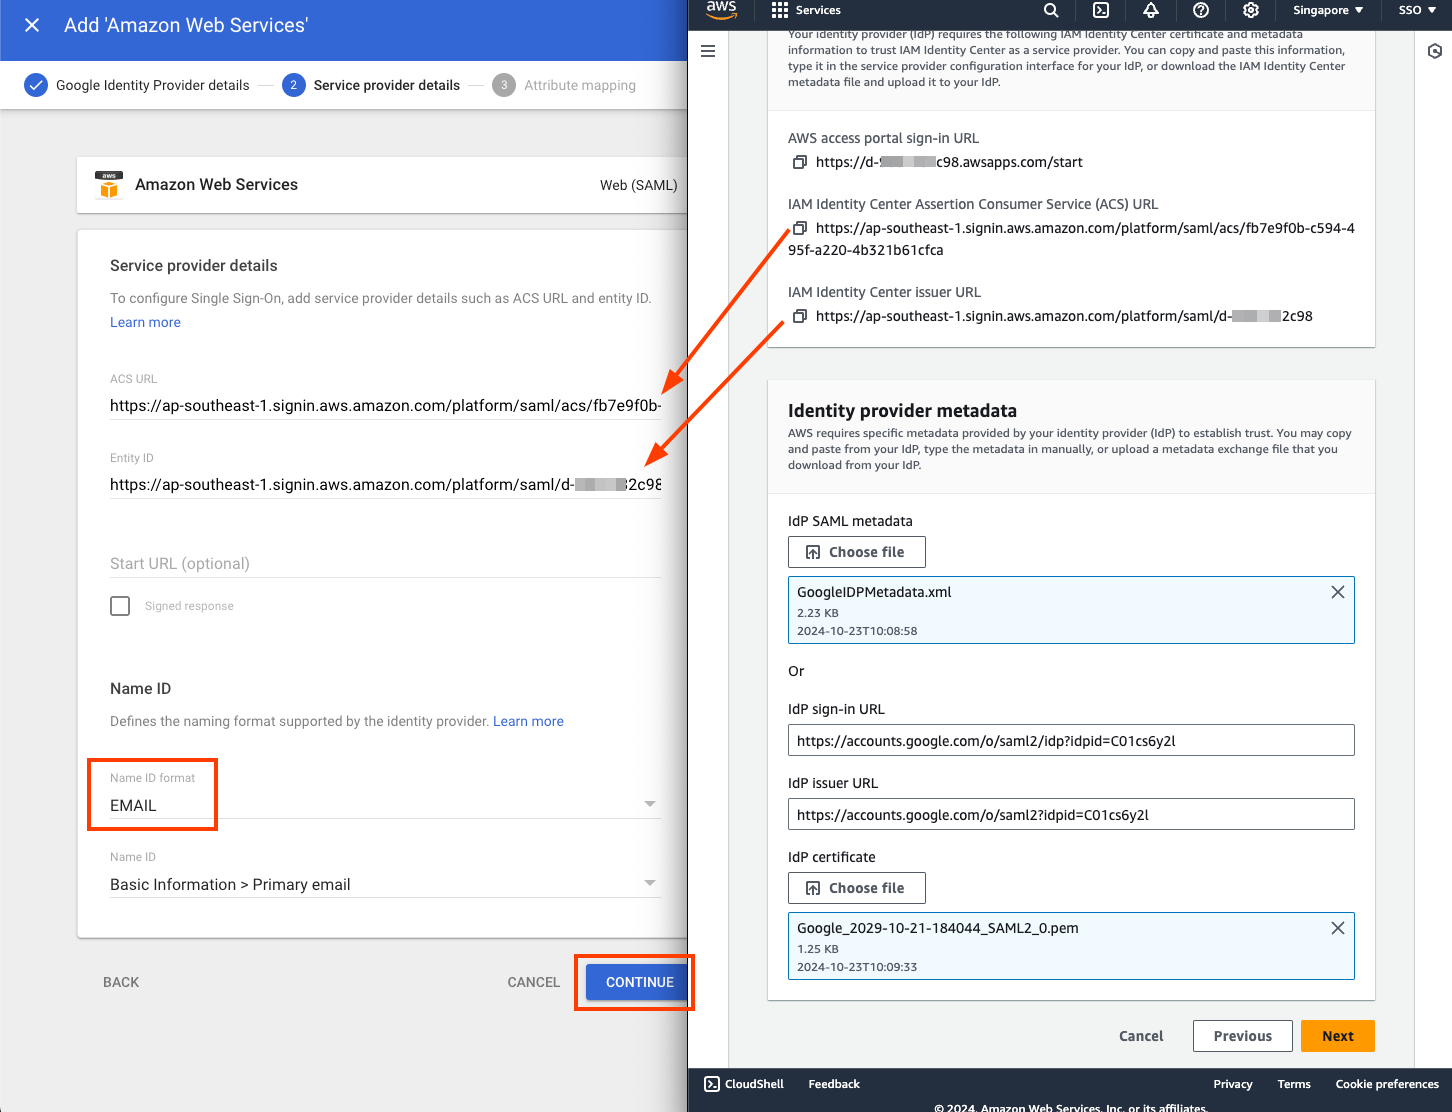Open Learn more link under Name ID
1452x1112 pixels.
pyautogui.click(x=528, y=721)
